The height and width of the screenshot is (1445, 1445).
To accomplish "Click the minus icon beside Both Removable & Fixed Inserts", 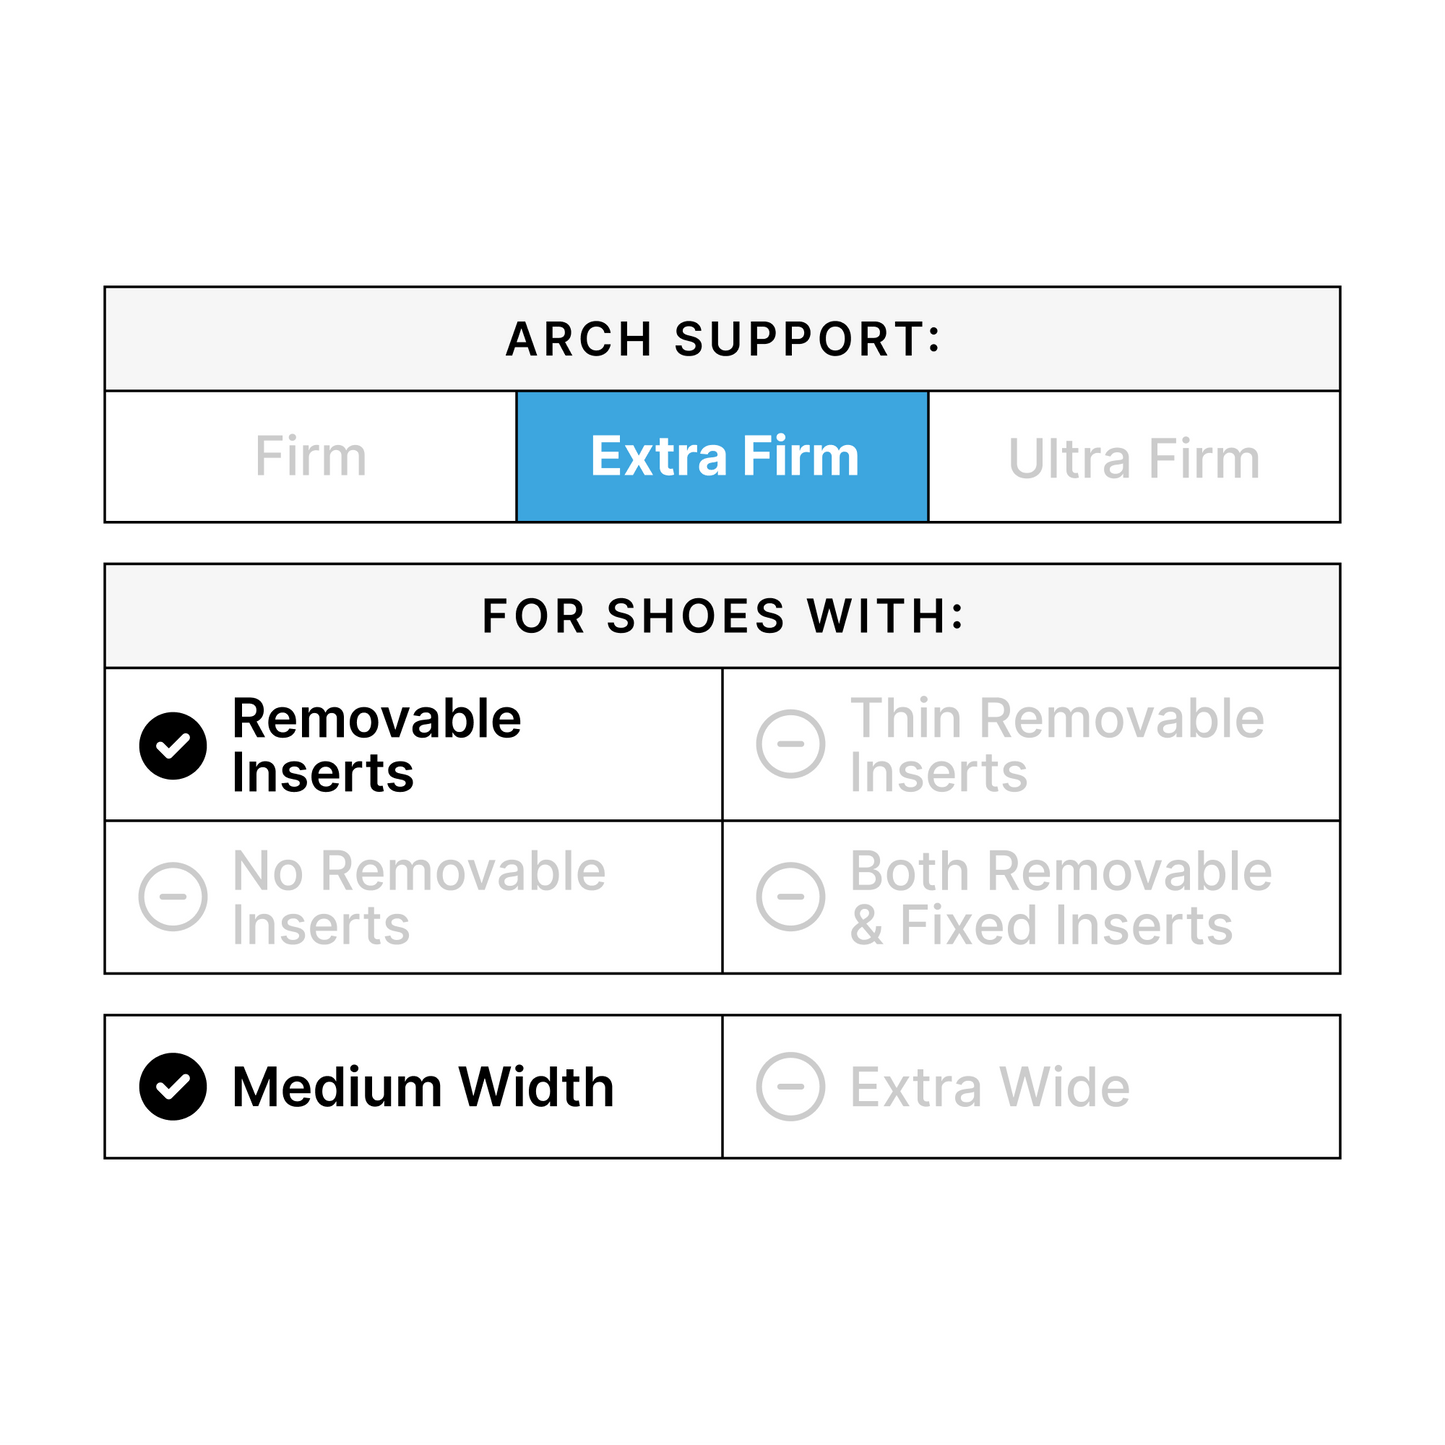I will (790, 897).
